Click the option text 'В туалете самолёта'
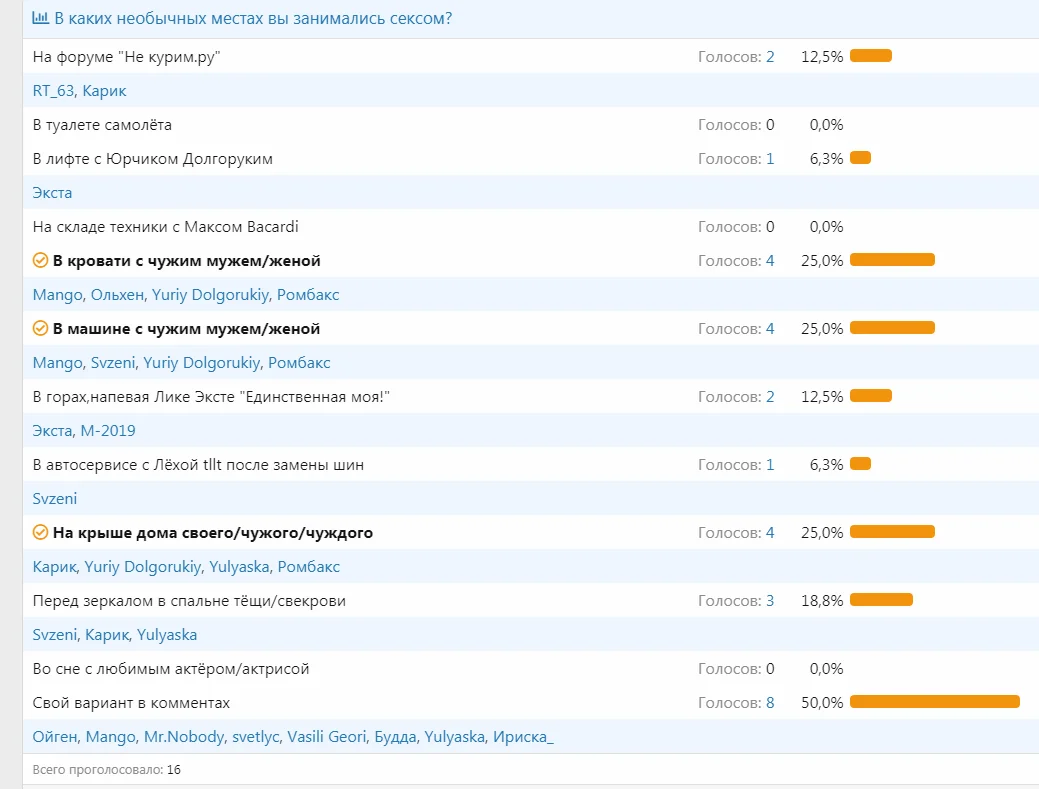1039x789 pixels. click(102, 125)
